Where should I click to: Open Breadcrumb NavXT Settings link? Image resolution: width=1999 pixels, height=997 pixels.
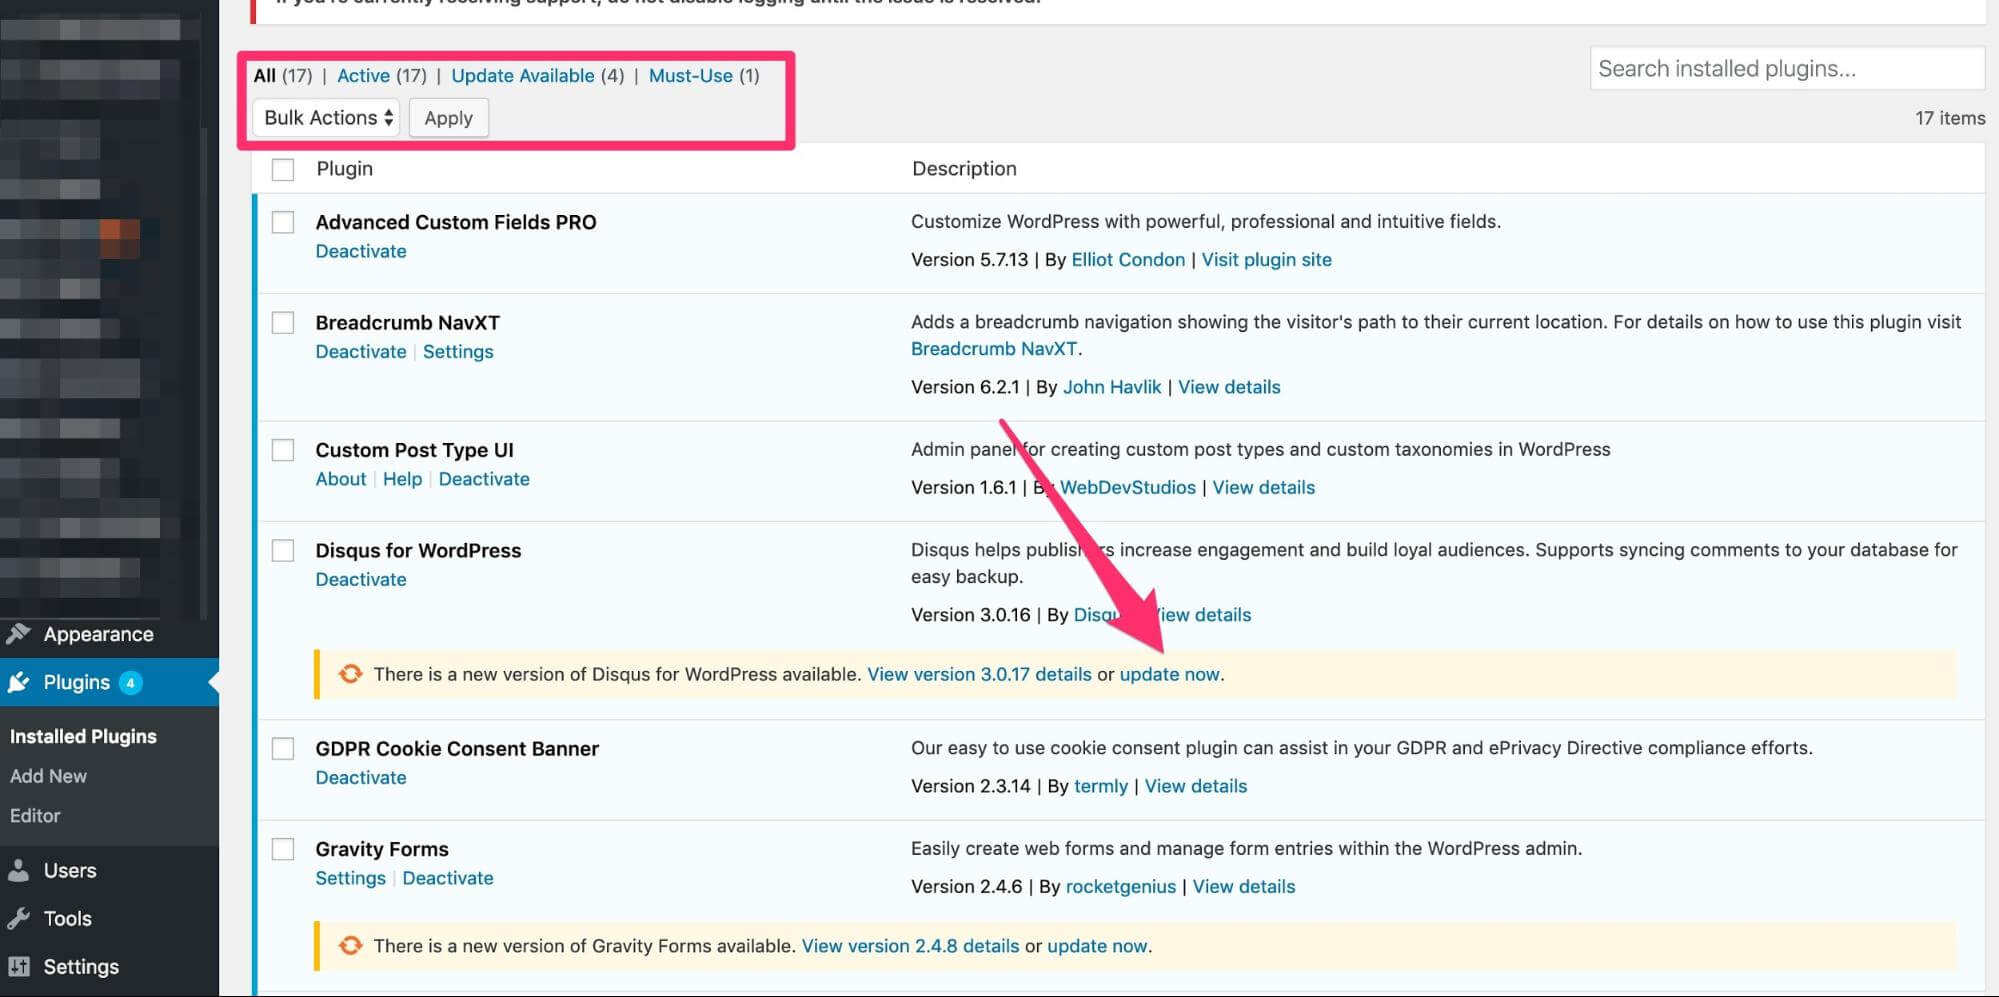point(458,352)
